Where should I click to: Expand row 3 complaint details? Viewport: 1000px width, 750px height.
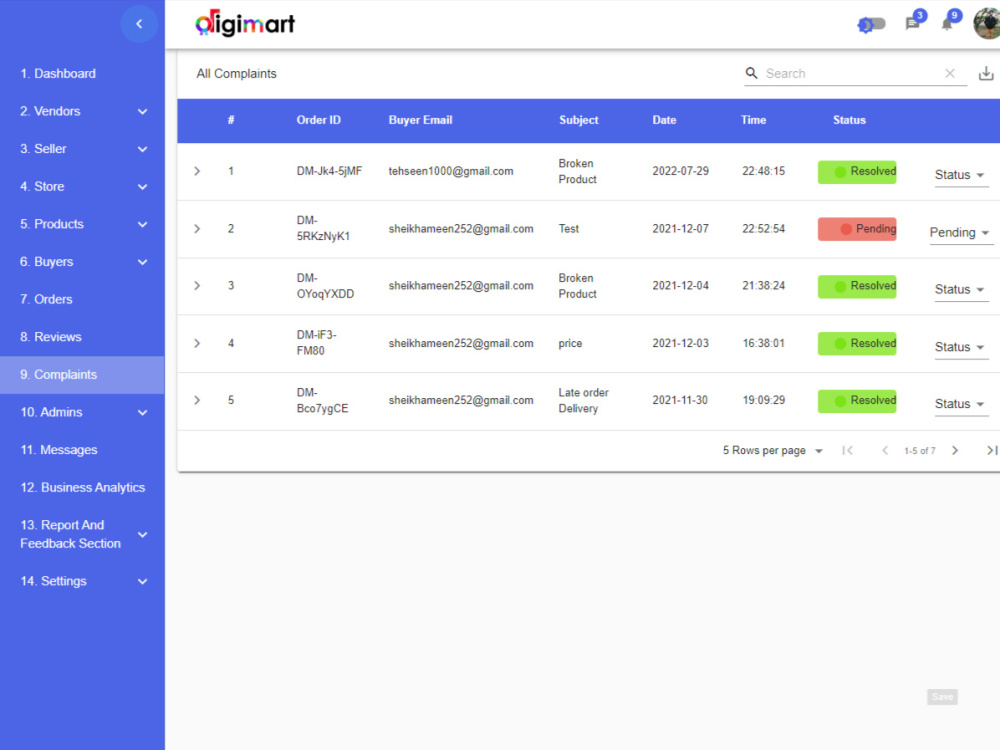[197, 286]
